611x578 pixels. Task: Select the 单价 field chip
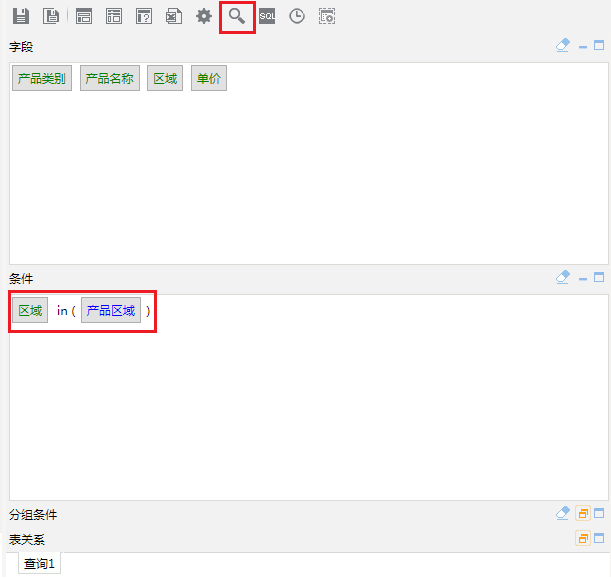click(208, 78)
